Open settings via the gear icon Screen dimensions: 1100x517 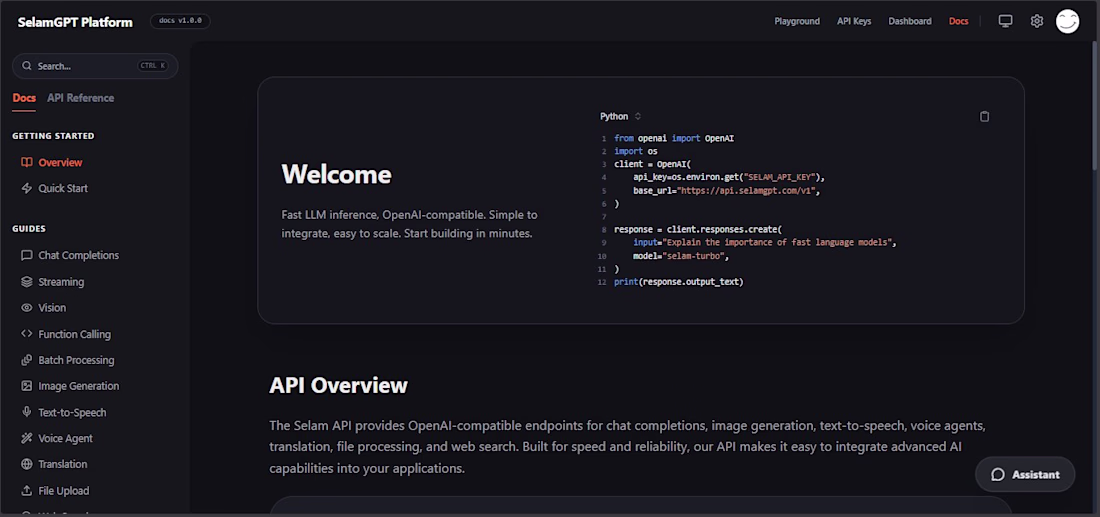click(1037, 21)
